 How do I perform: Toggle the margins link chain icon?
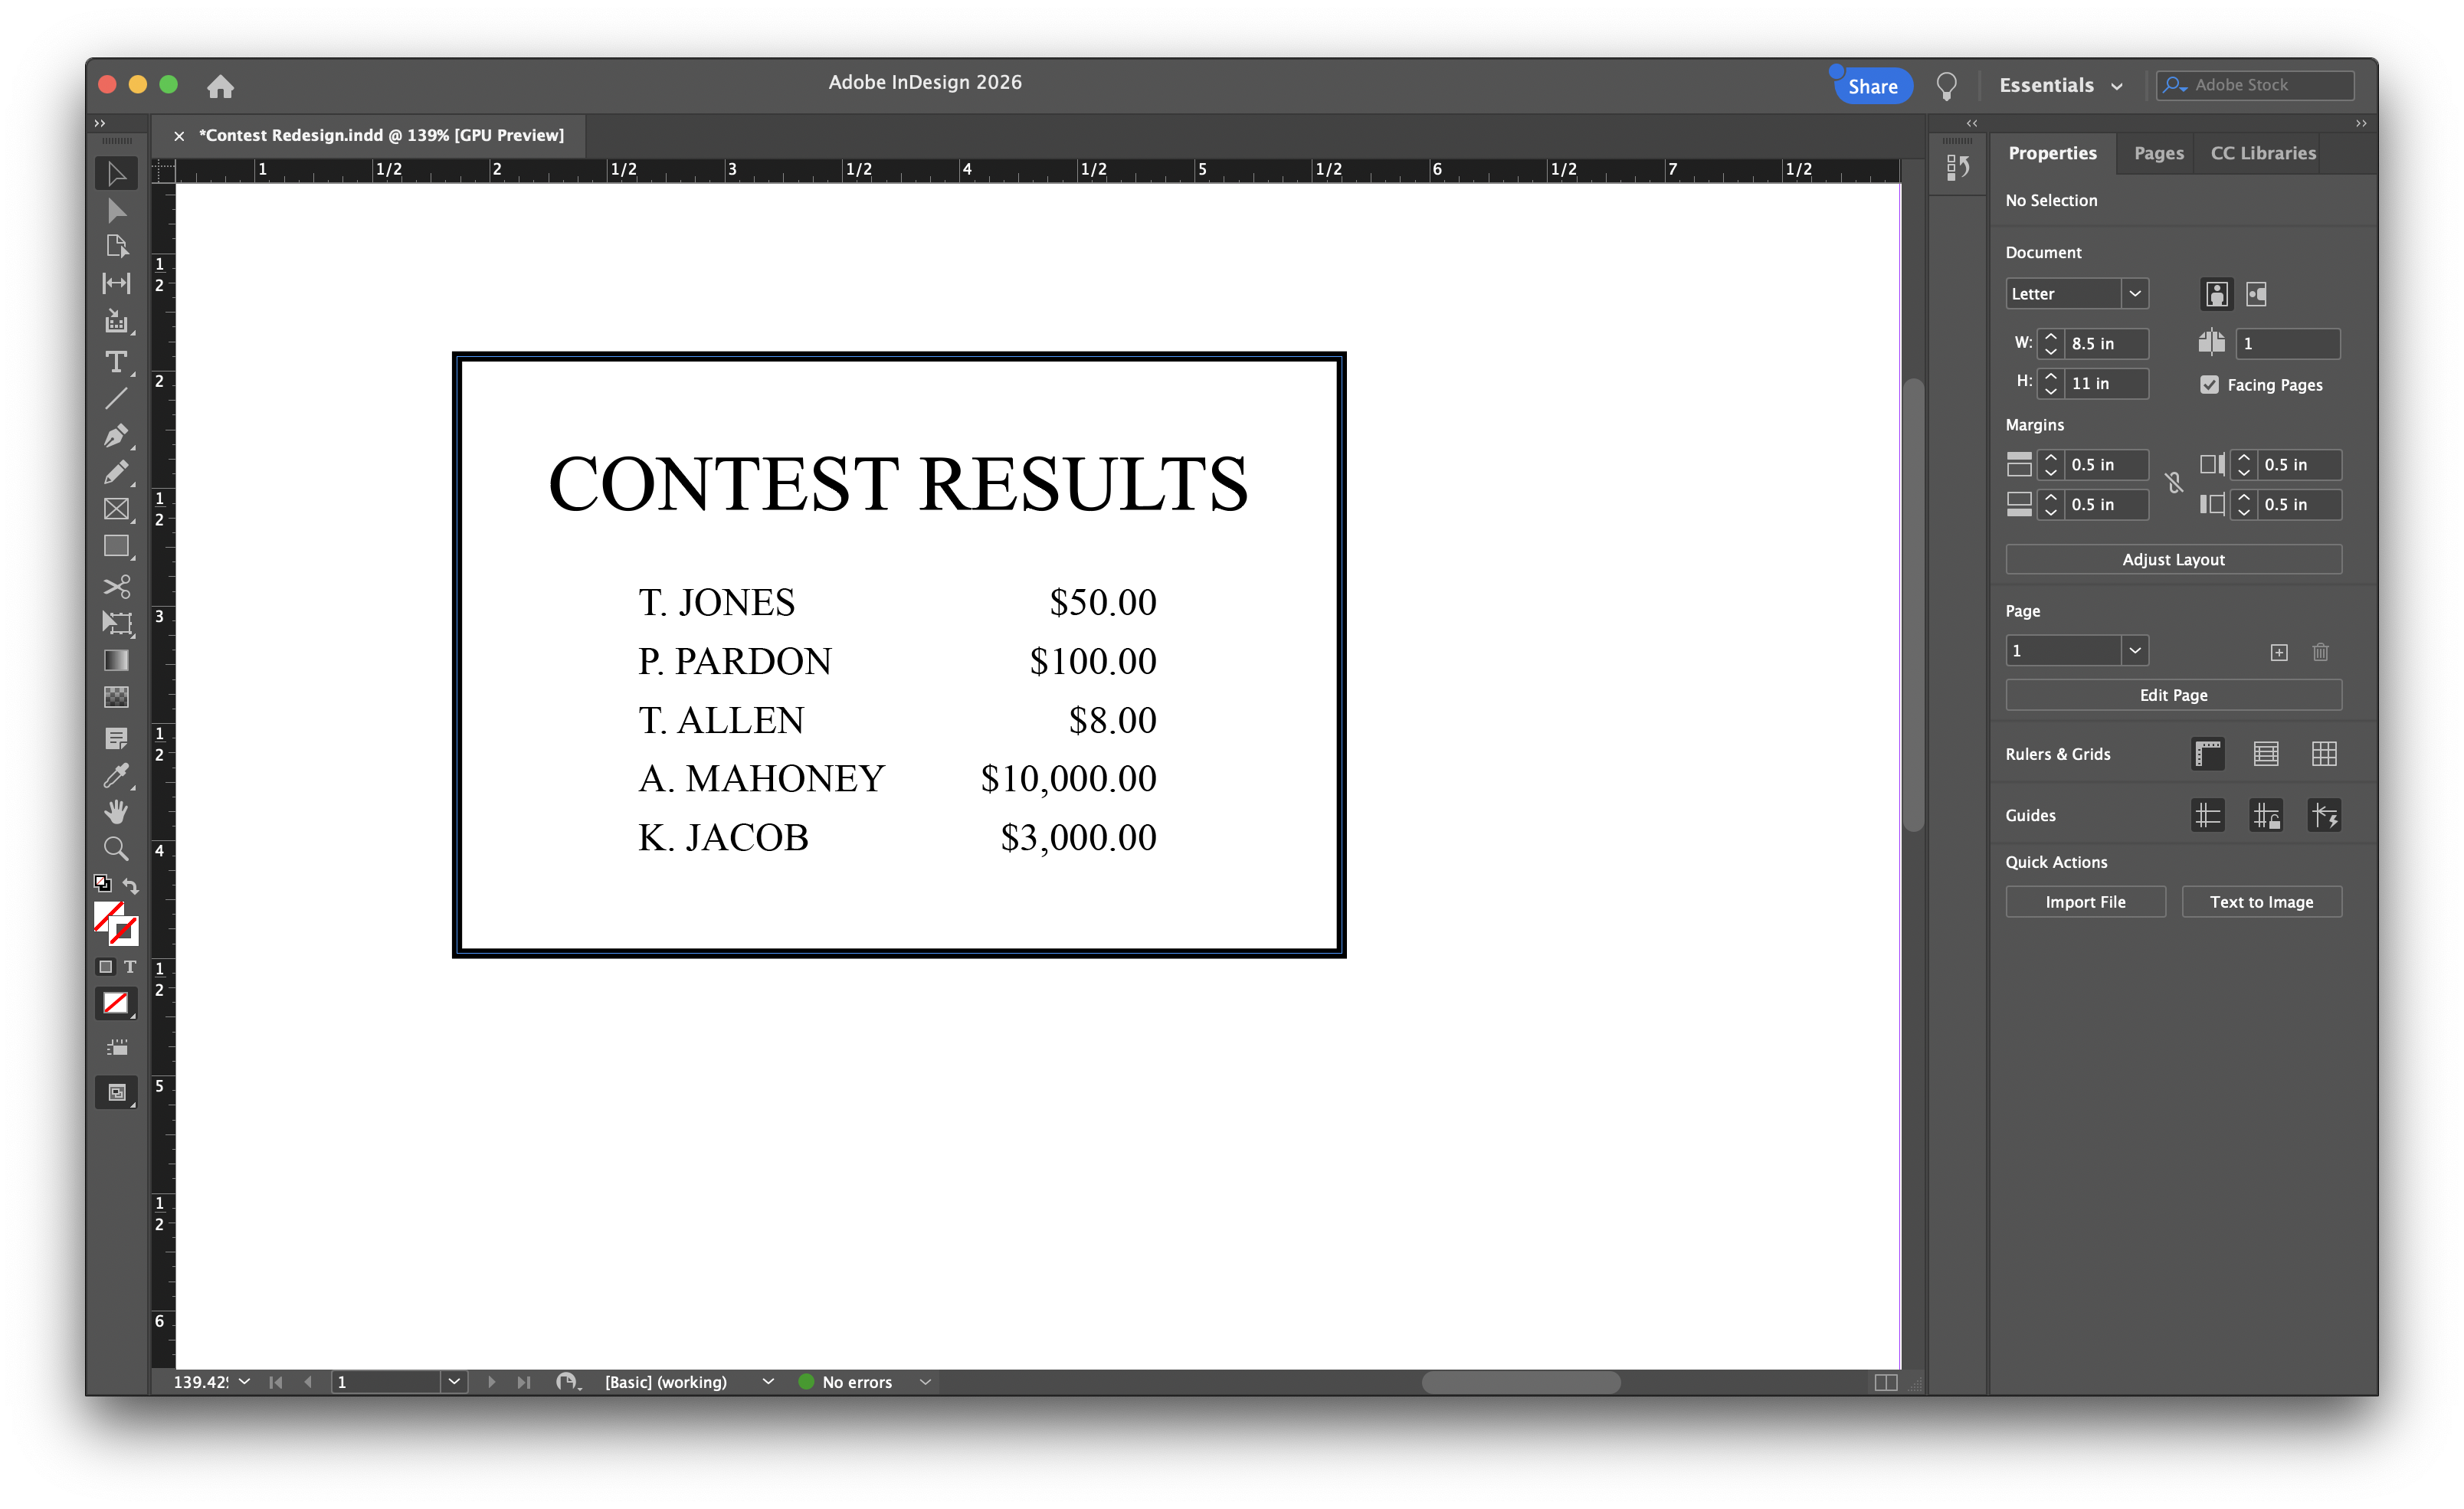point(2173,484)
